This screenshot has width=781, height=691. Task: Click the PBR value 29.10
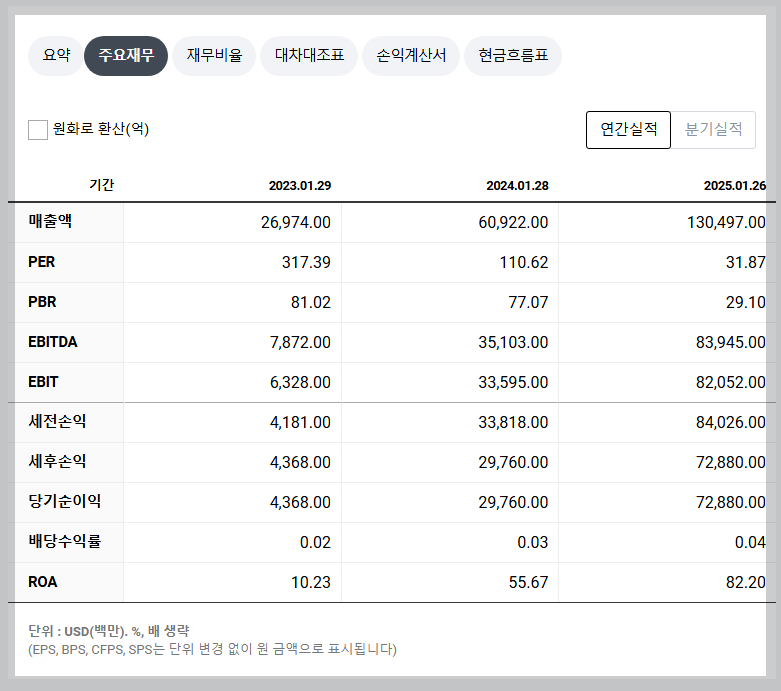(746, 302)
